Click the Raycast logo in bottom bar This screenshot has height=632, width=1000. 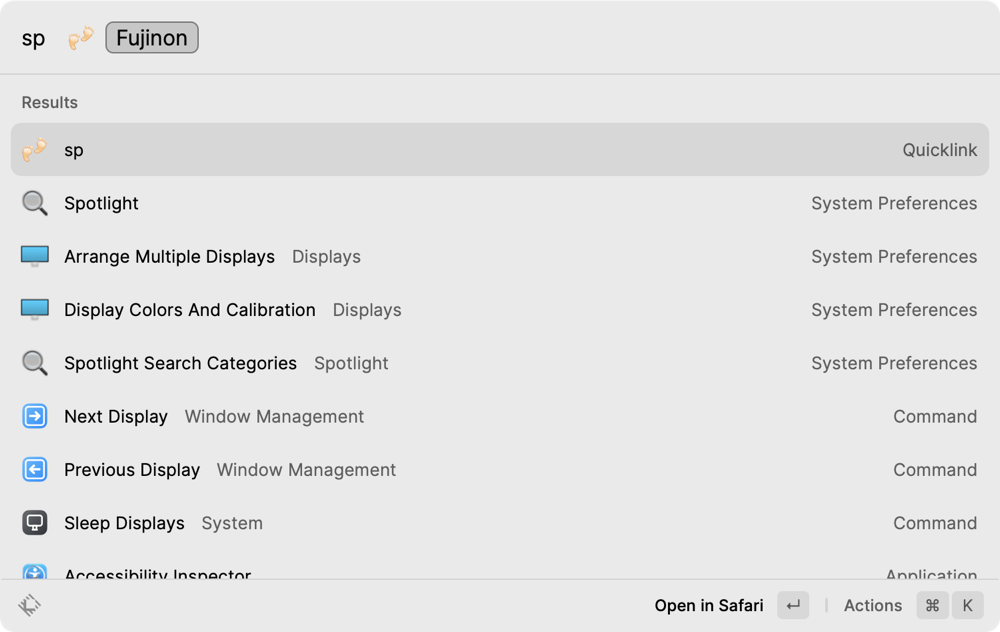tap(30, 605)
